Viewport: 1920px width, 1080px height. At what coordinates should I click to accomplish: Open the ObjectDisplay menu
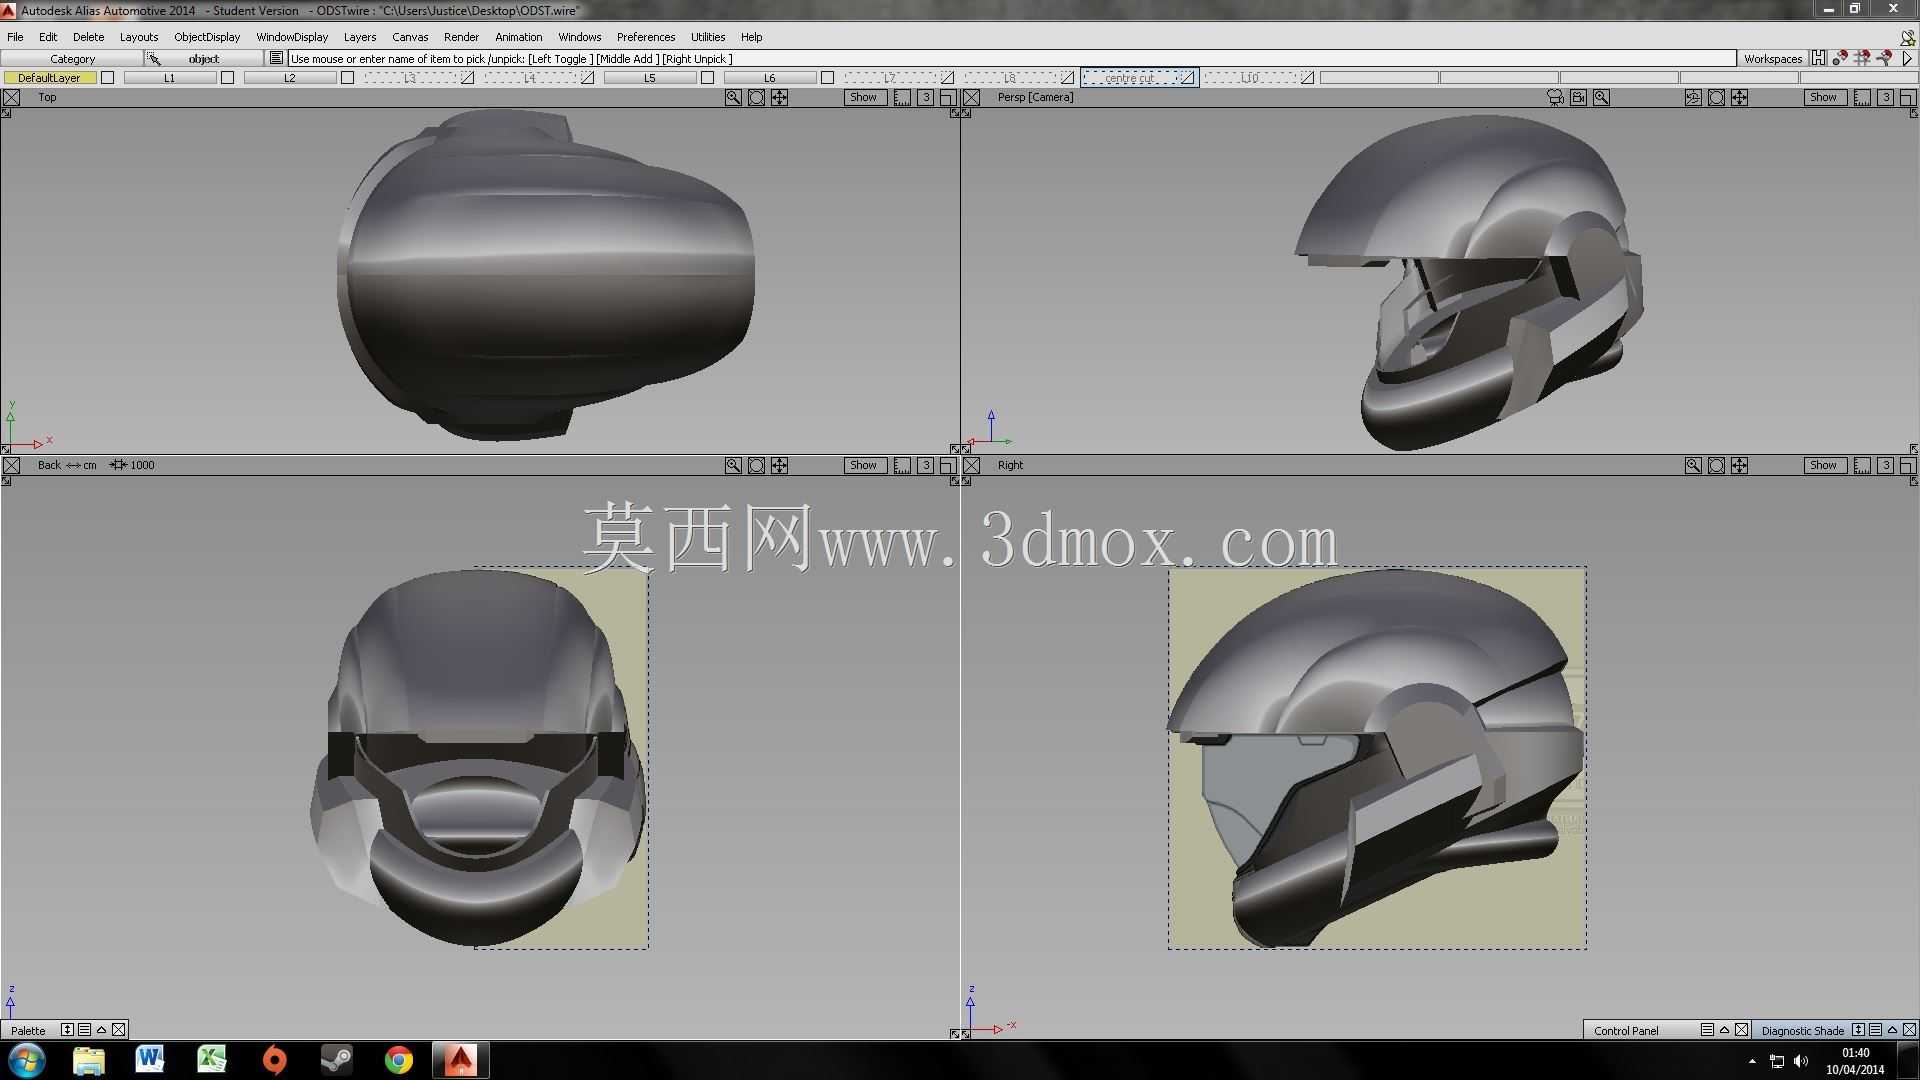[x=207, y=37]
